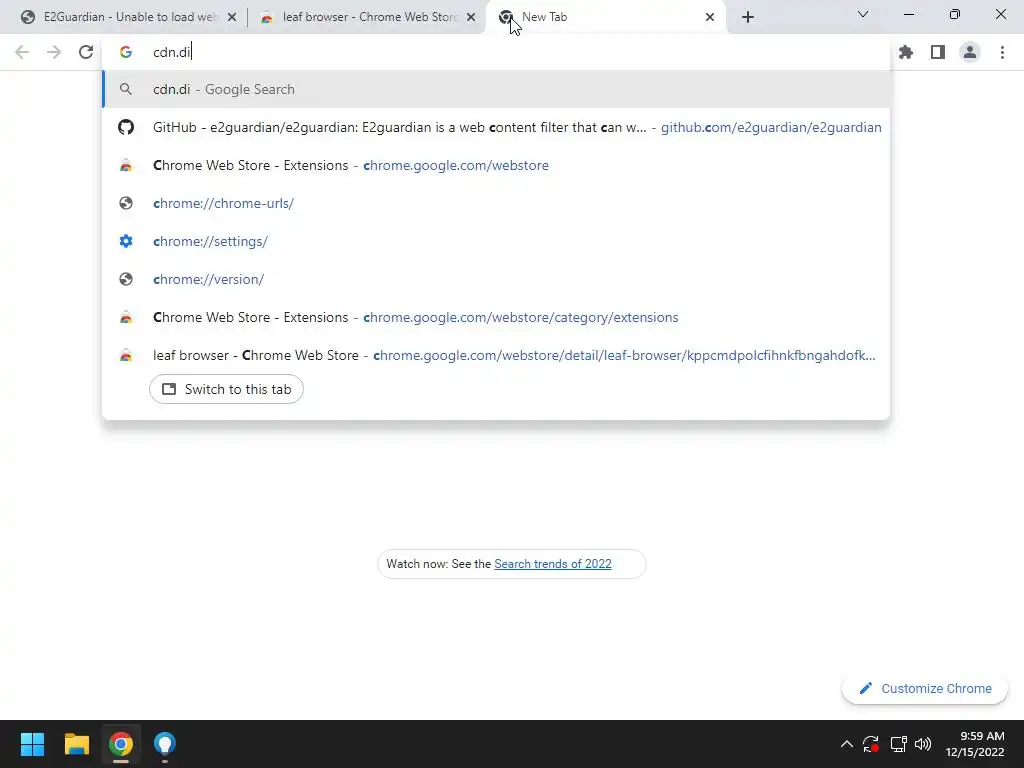This screenshot has height=768, width=1024.
Task: Open the Windows Start menu
Action: (x=32, y=744)
